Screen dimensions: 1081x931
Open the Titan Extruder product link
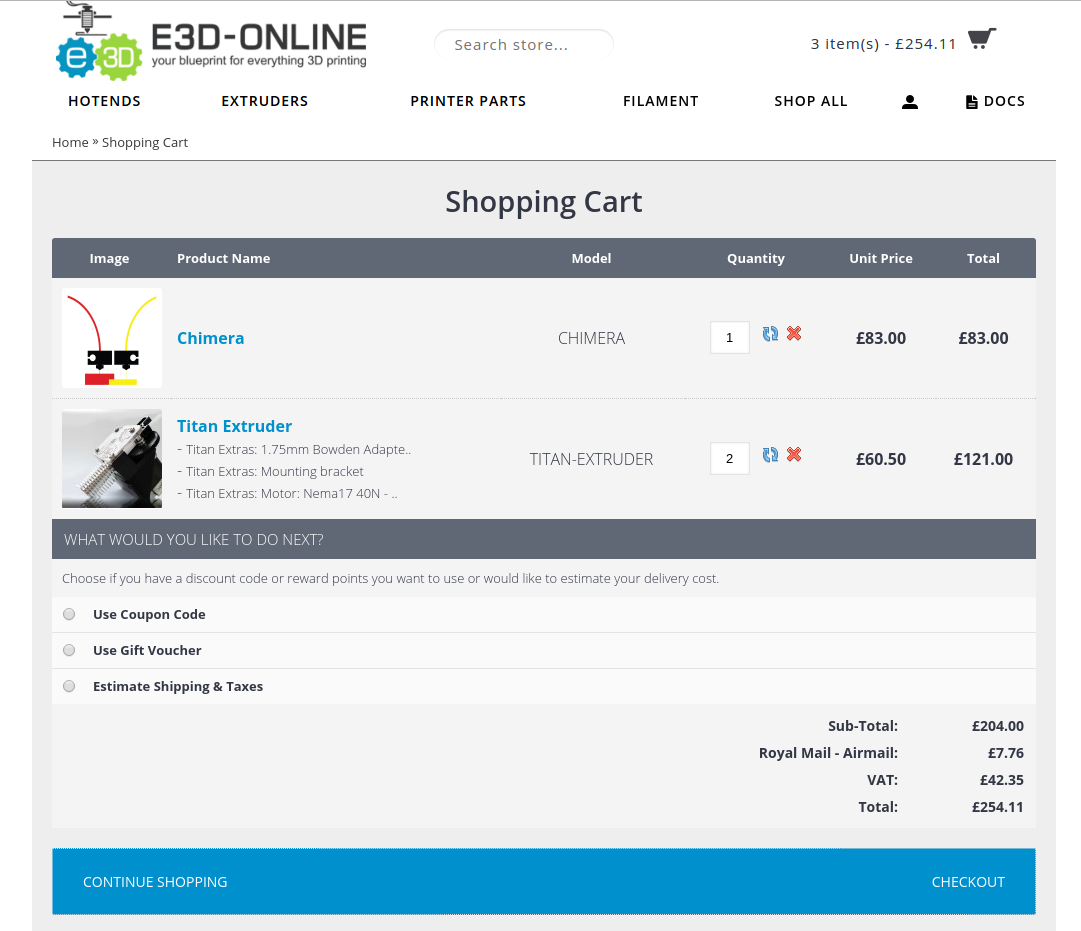click(x=234, y=426)
